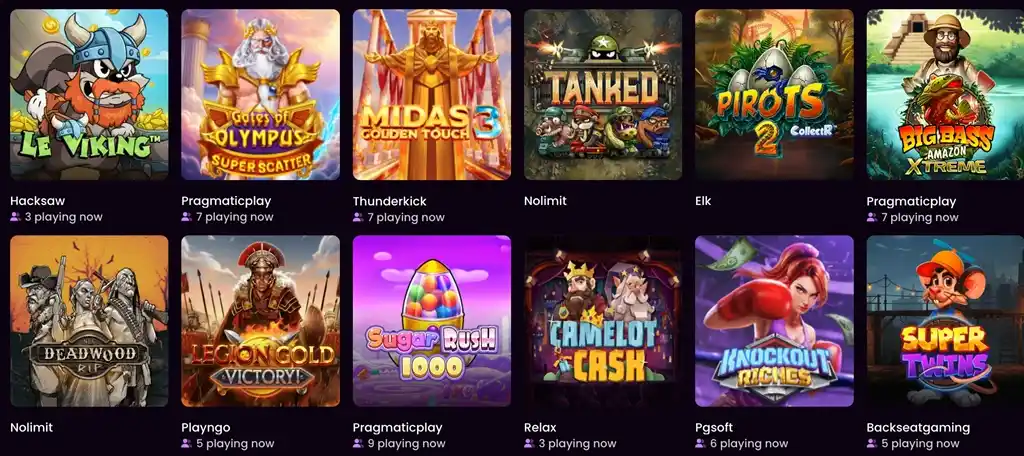Image resolution: width=1024 pixels, height=456 pixels.
Task: Launch the Super Twins game tile
Action: [946, 321]
